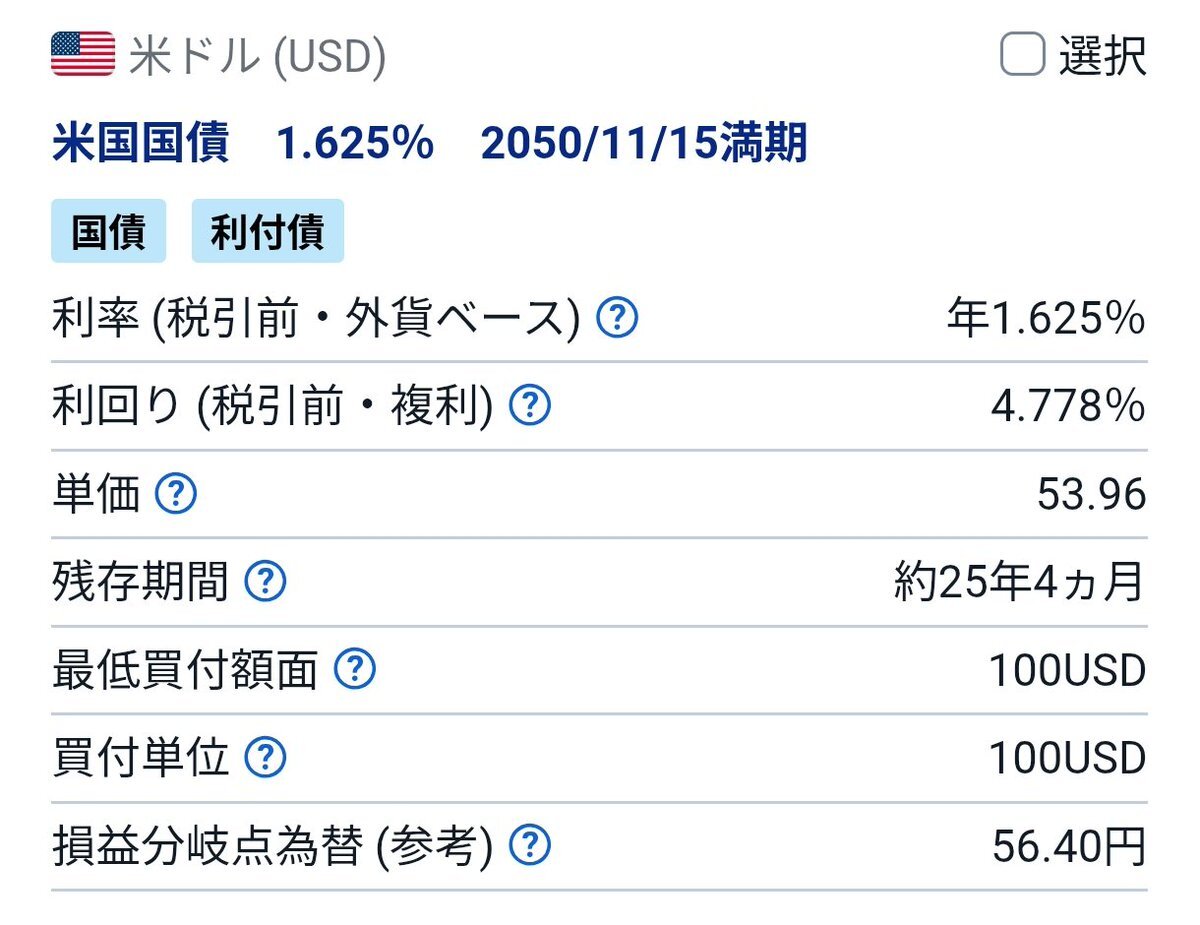Click help icon next to 買付単位
Screen dimensions: 1200x925
(x=265, y=758)
